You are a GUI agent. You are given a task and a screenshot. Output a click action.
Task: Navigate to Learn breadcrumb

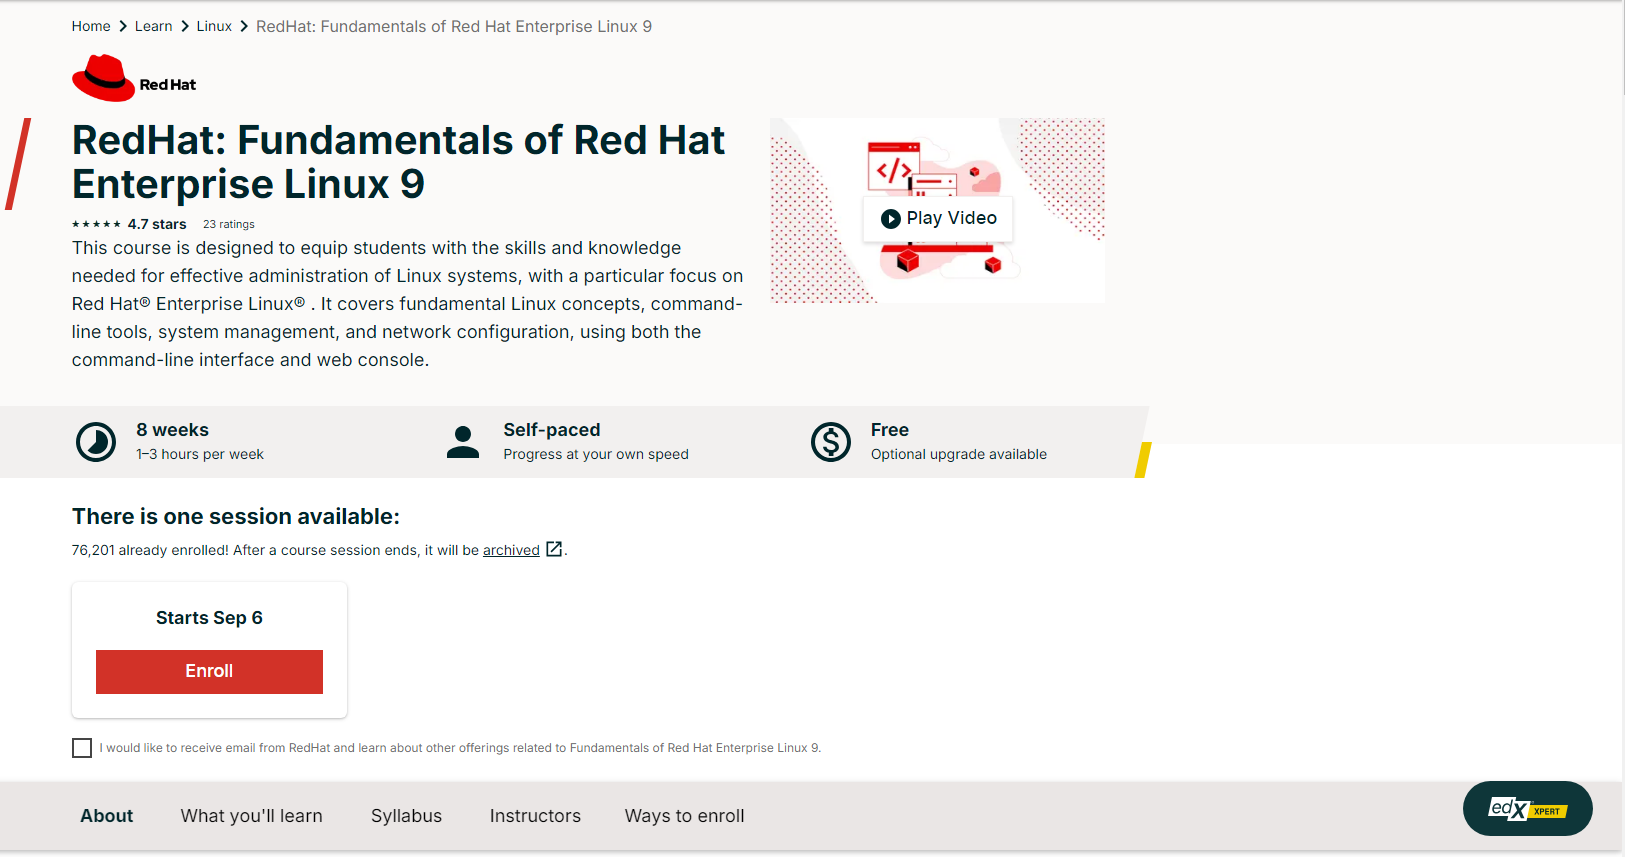click(x=153, y=26)
